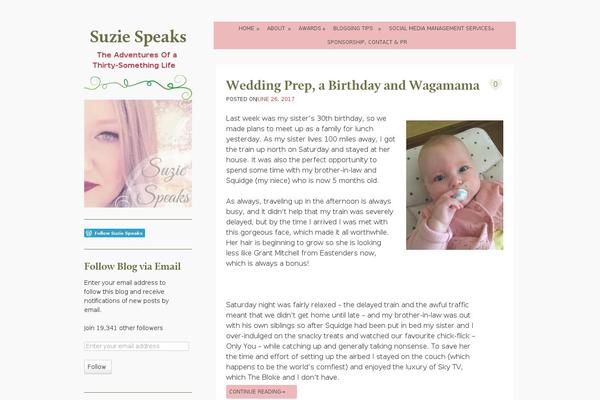
Task: Click the Thirty-Something Life tagline text
Action: pyautogui.click(x=134, y=65)
